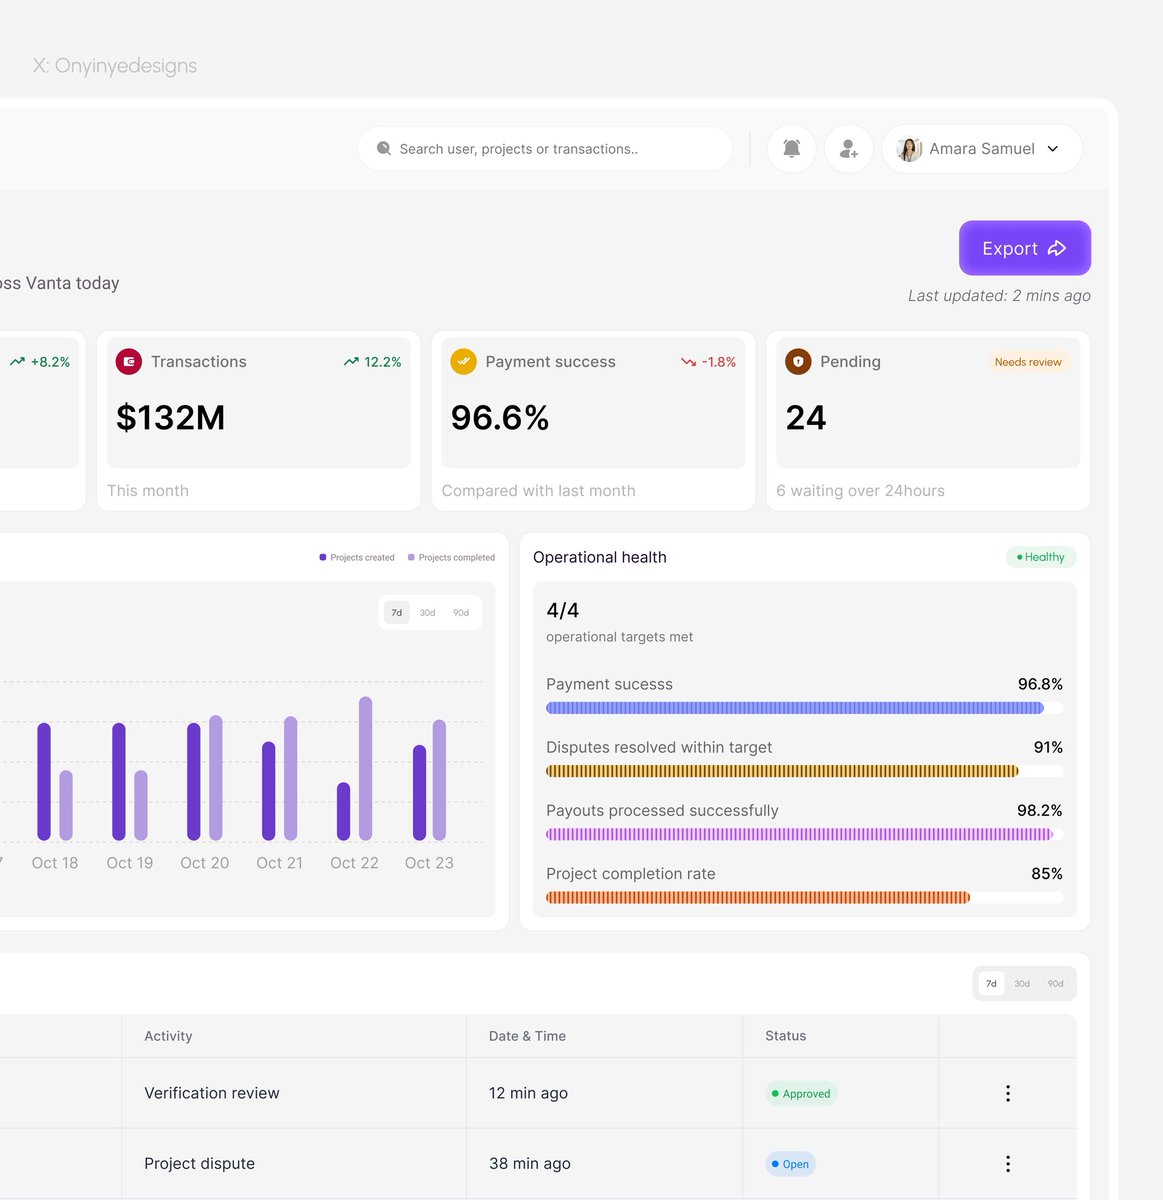Select the 90d range above the activity table
Image resolution: width=1163 pixels, height=1200 pixels.
[1056, 984]
